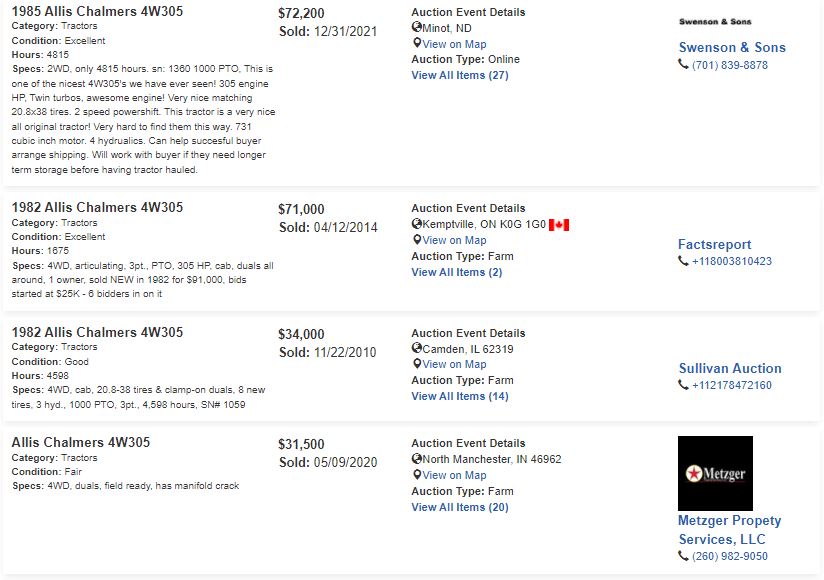824x580 pixels.
Task: Open View All Items (14) link
Action: click(460, 396)
